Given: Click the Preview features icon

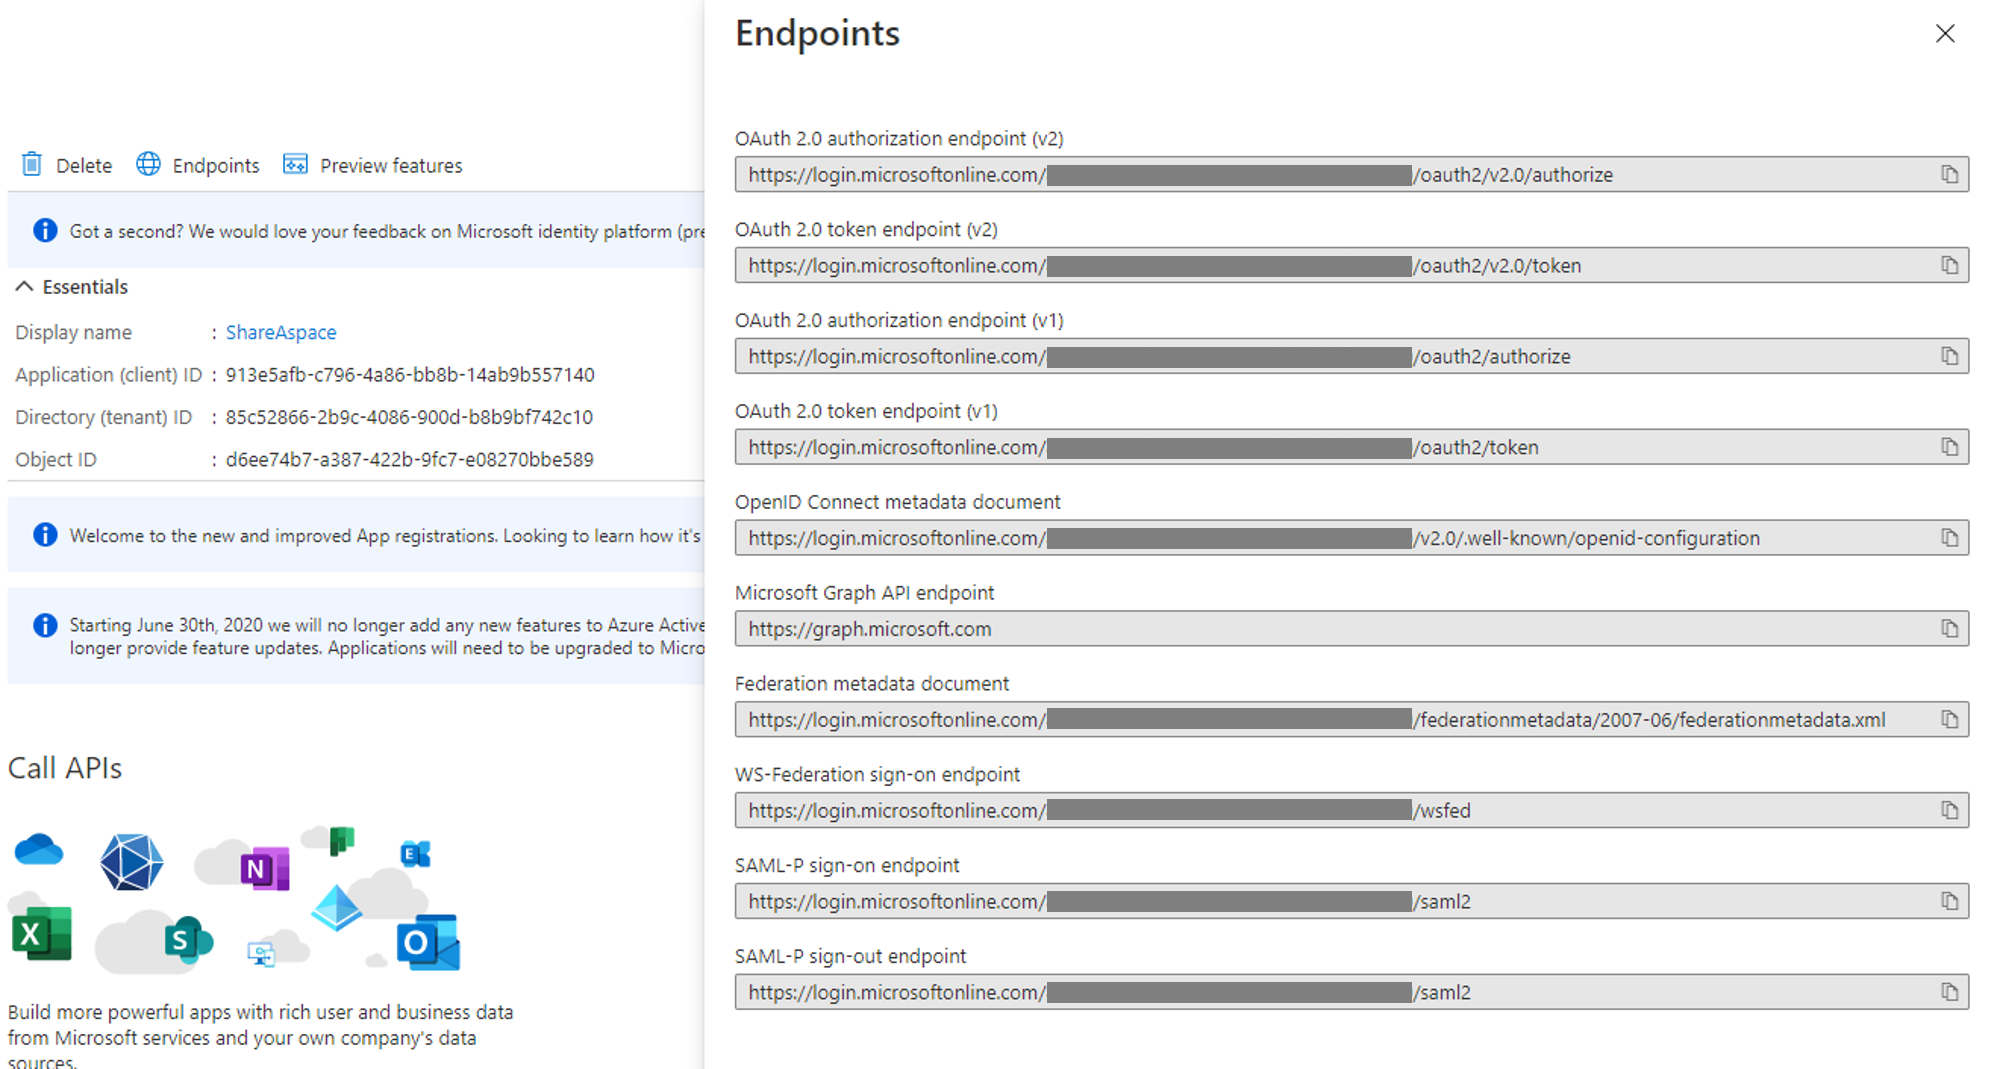Looking at the screenshot, I should click(296, 164).
